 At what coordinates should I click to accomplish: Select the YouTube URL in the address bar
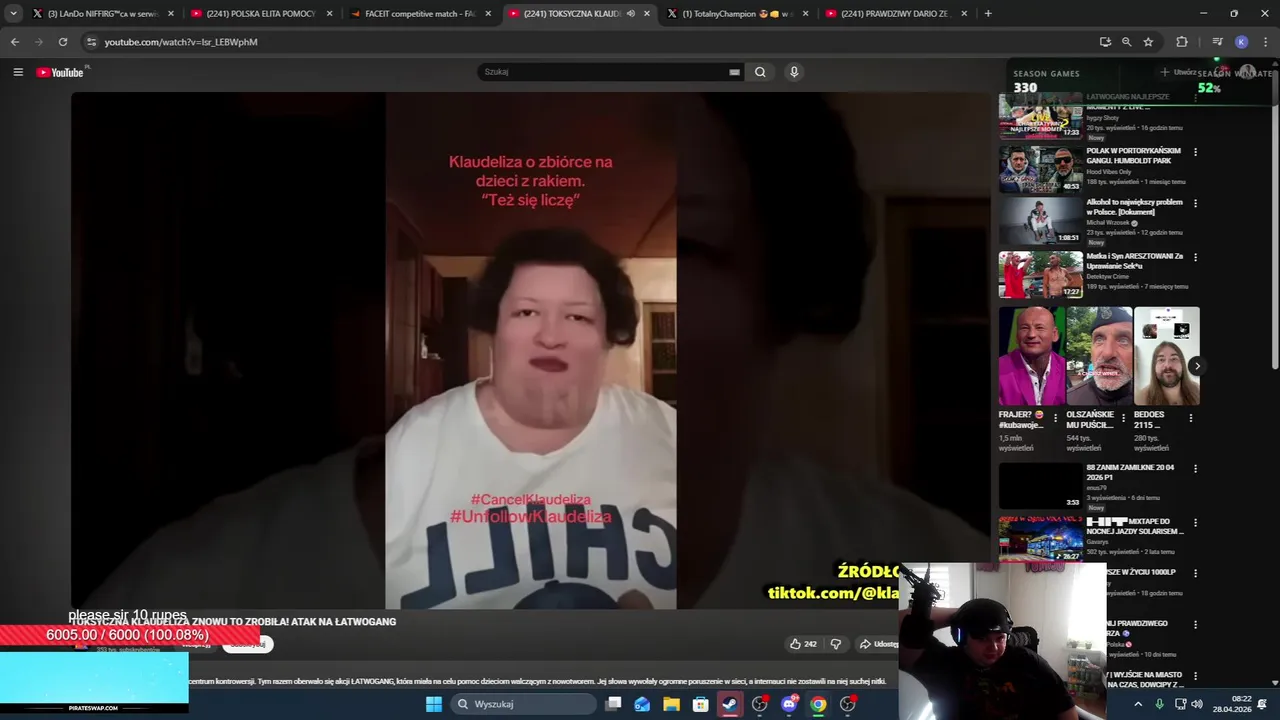(x=181, y=42)
